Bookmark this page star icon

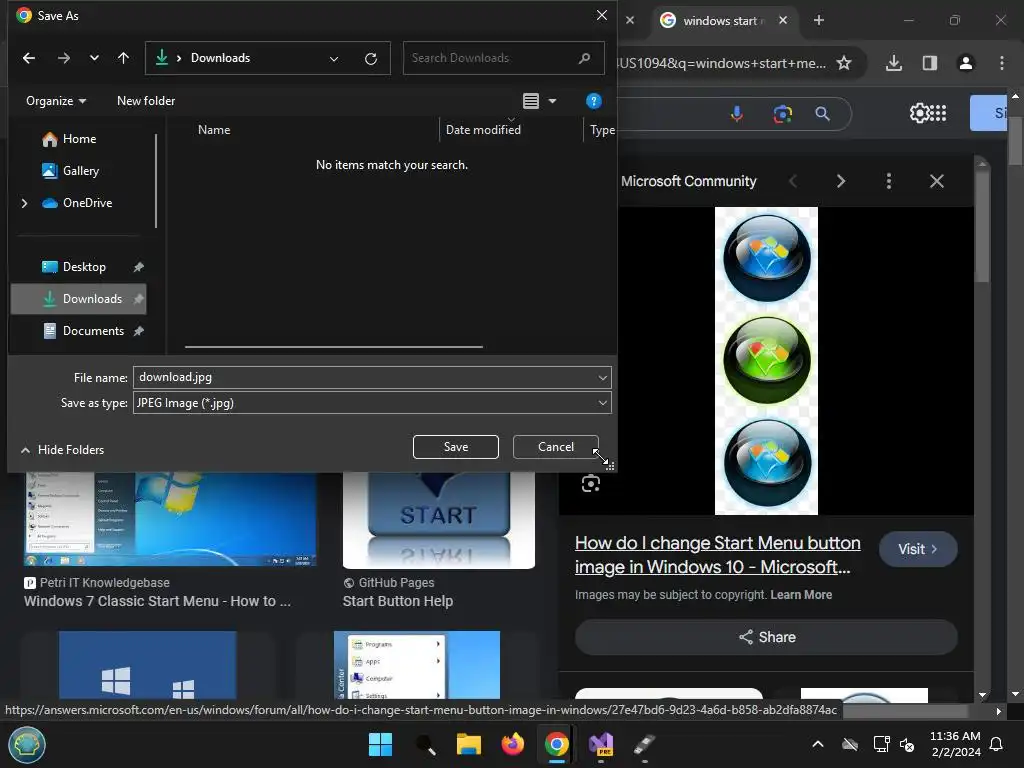(844, 63)
